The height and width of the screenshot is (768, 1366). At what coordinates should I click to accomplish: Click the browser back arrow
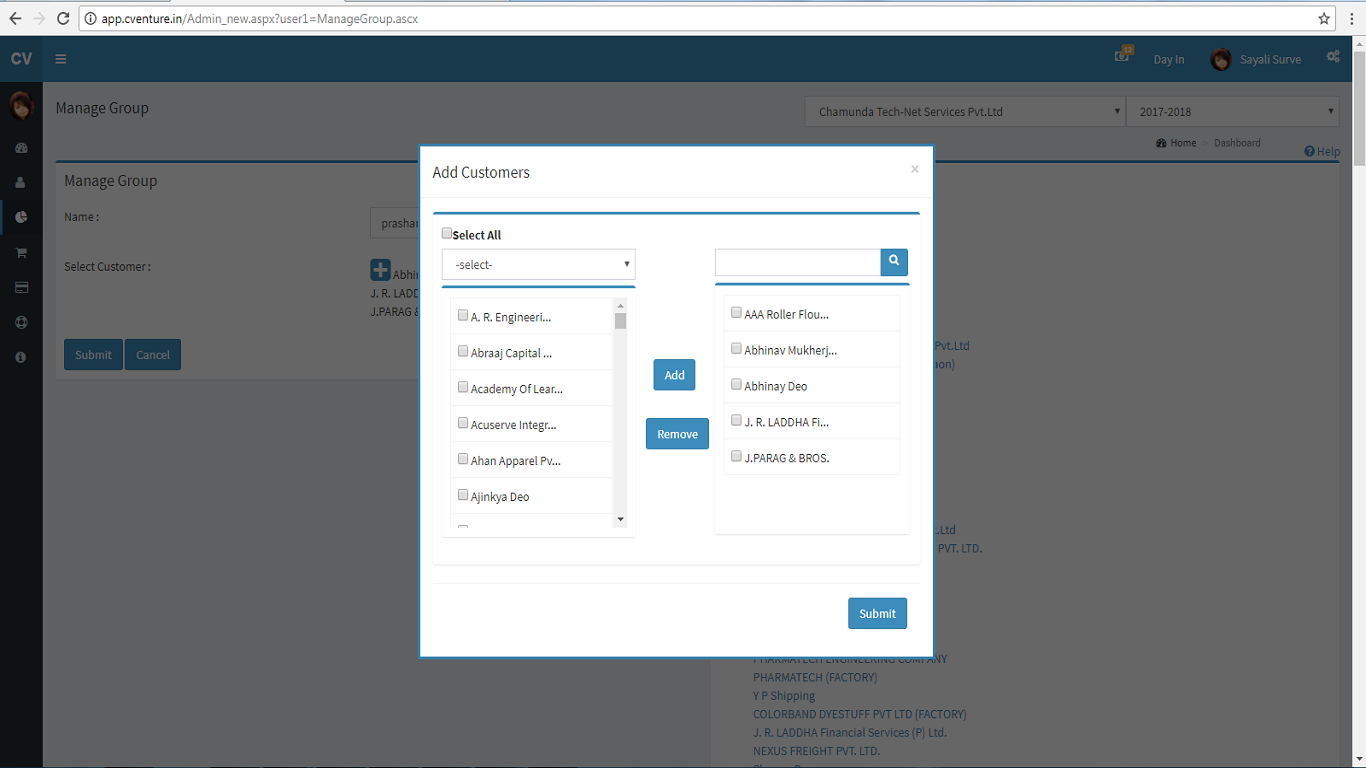tap(14, 18)
